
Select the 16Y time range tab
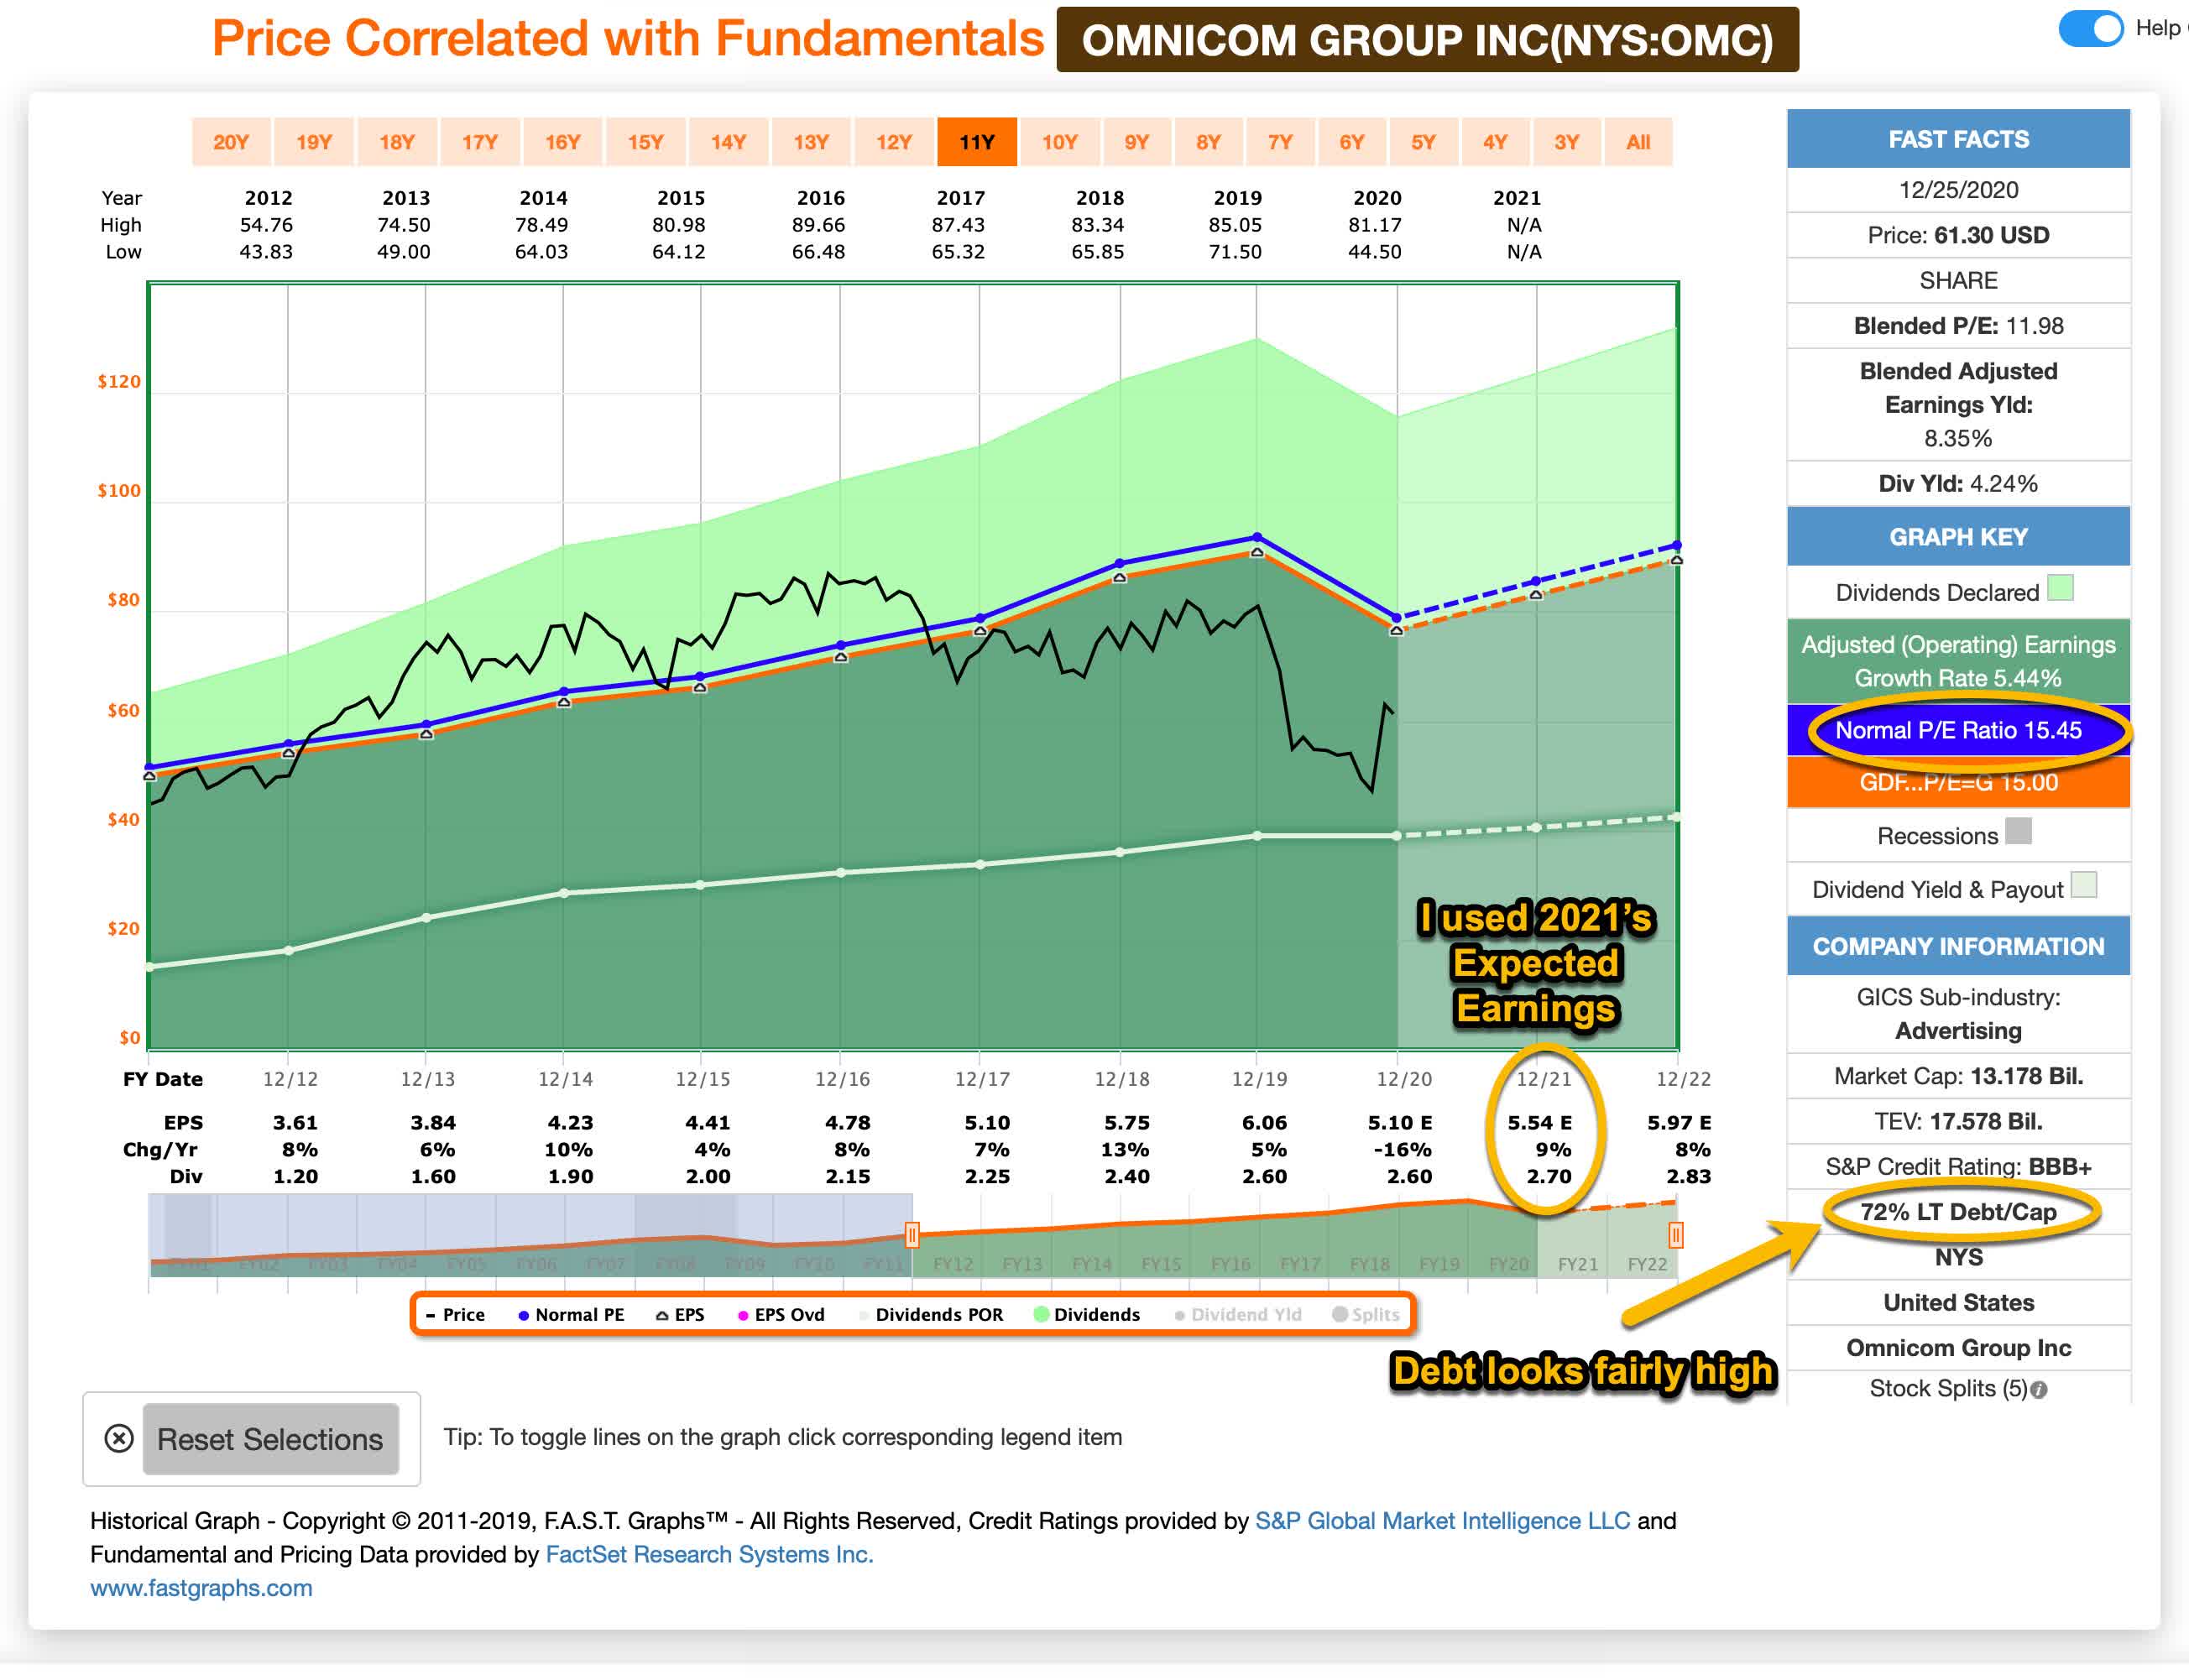tap(563, 142)
